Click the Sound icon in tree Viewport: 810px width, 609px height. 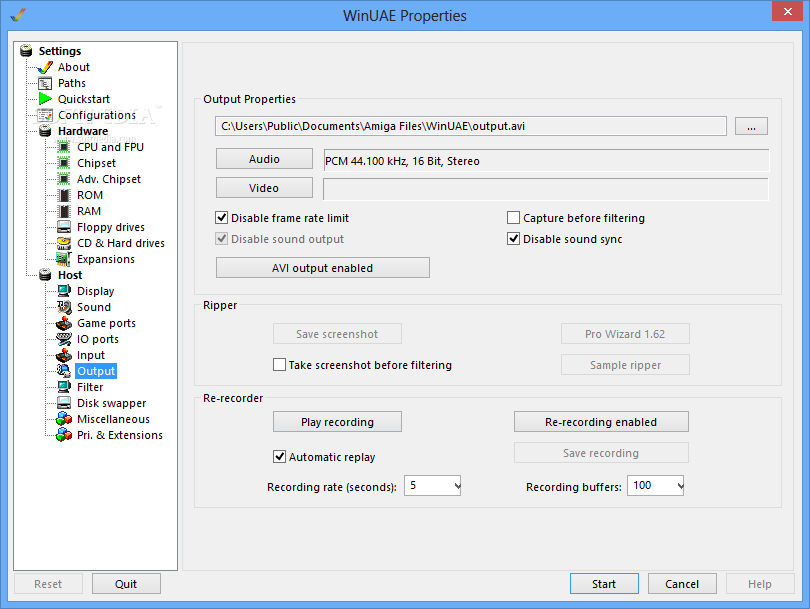[64, 307]
